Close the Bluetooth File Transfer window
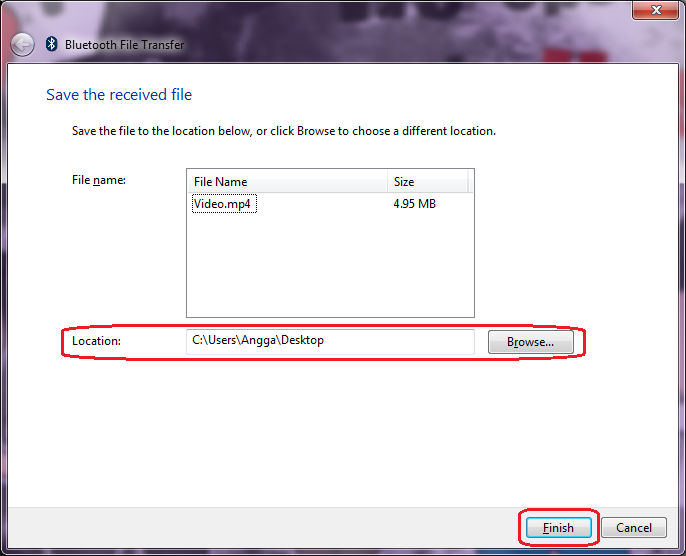The width and height of the screenshot is (686, 556). tap(655, 10)
